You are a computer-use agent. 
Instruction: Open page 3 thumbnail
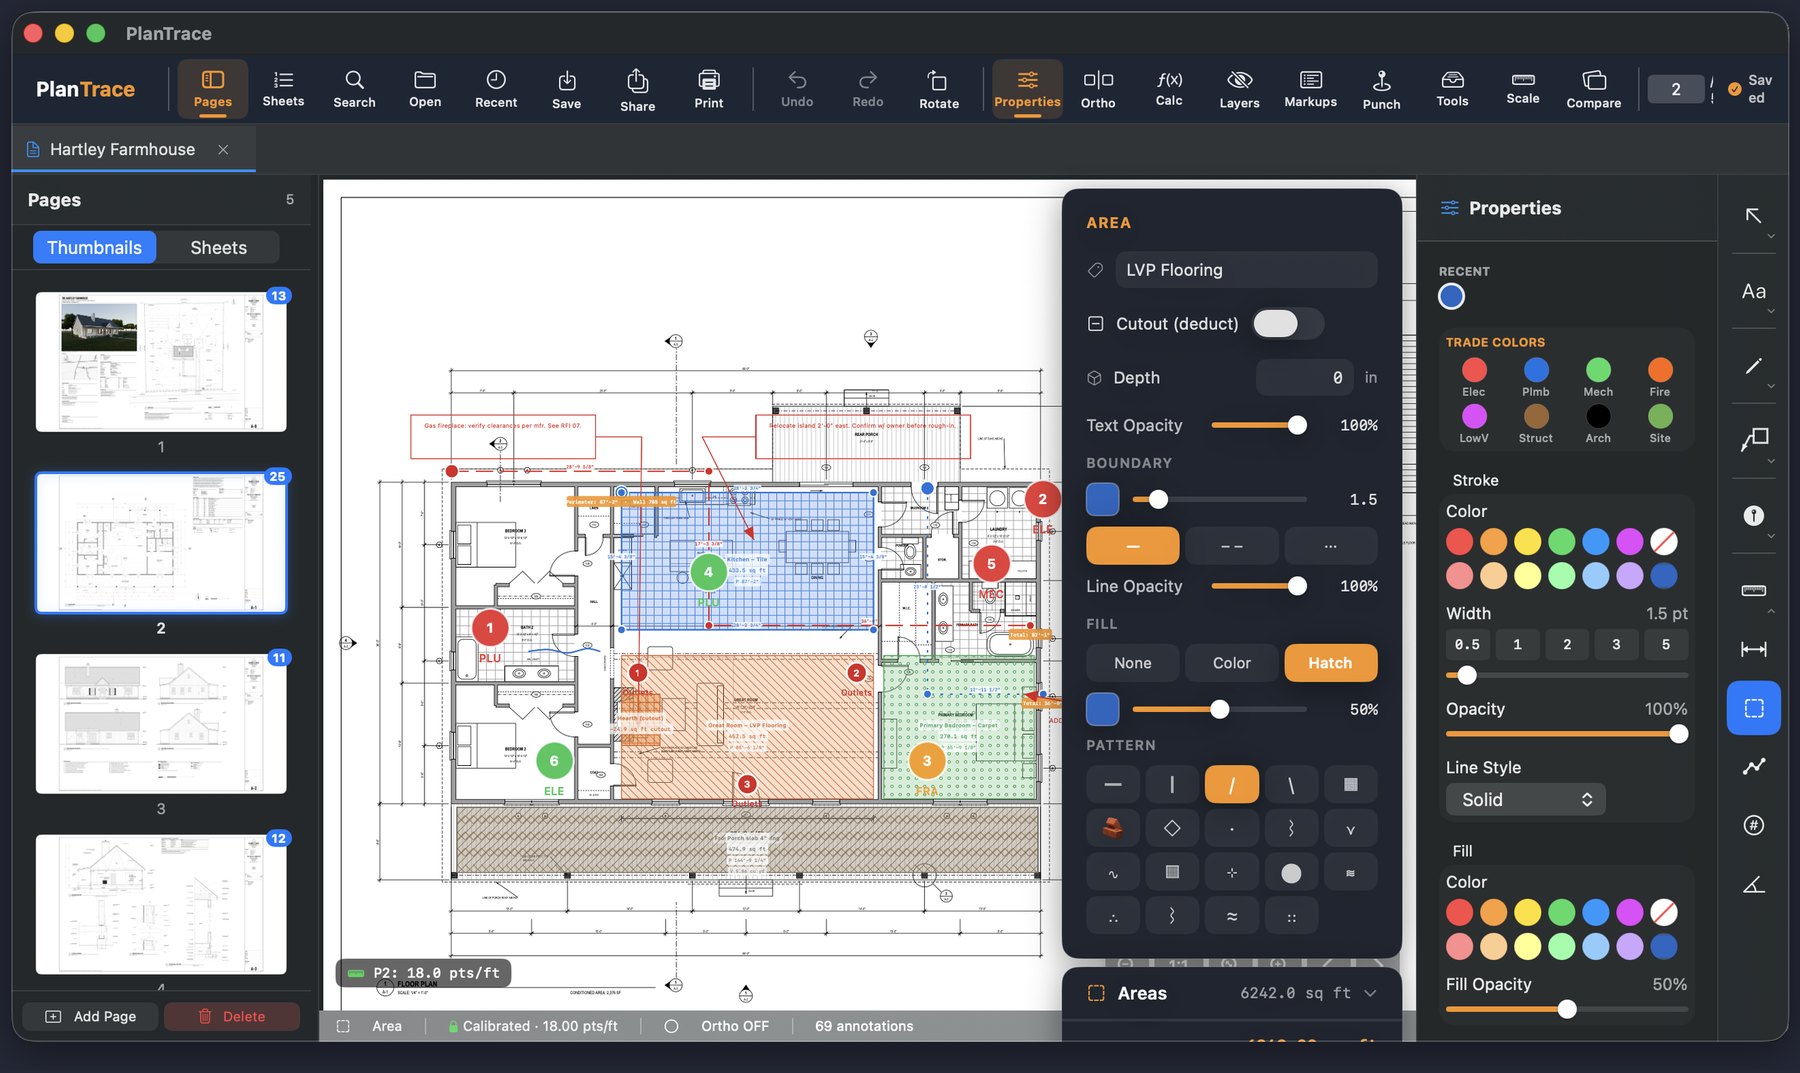(x=161, y=724)
